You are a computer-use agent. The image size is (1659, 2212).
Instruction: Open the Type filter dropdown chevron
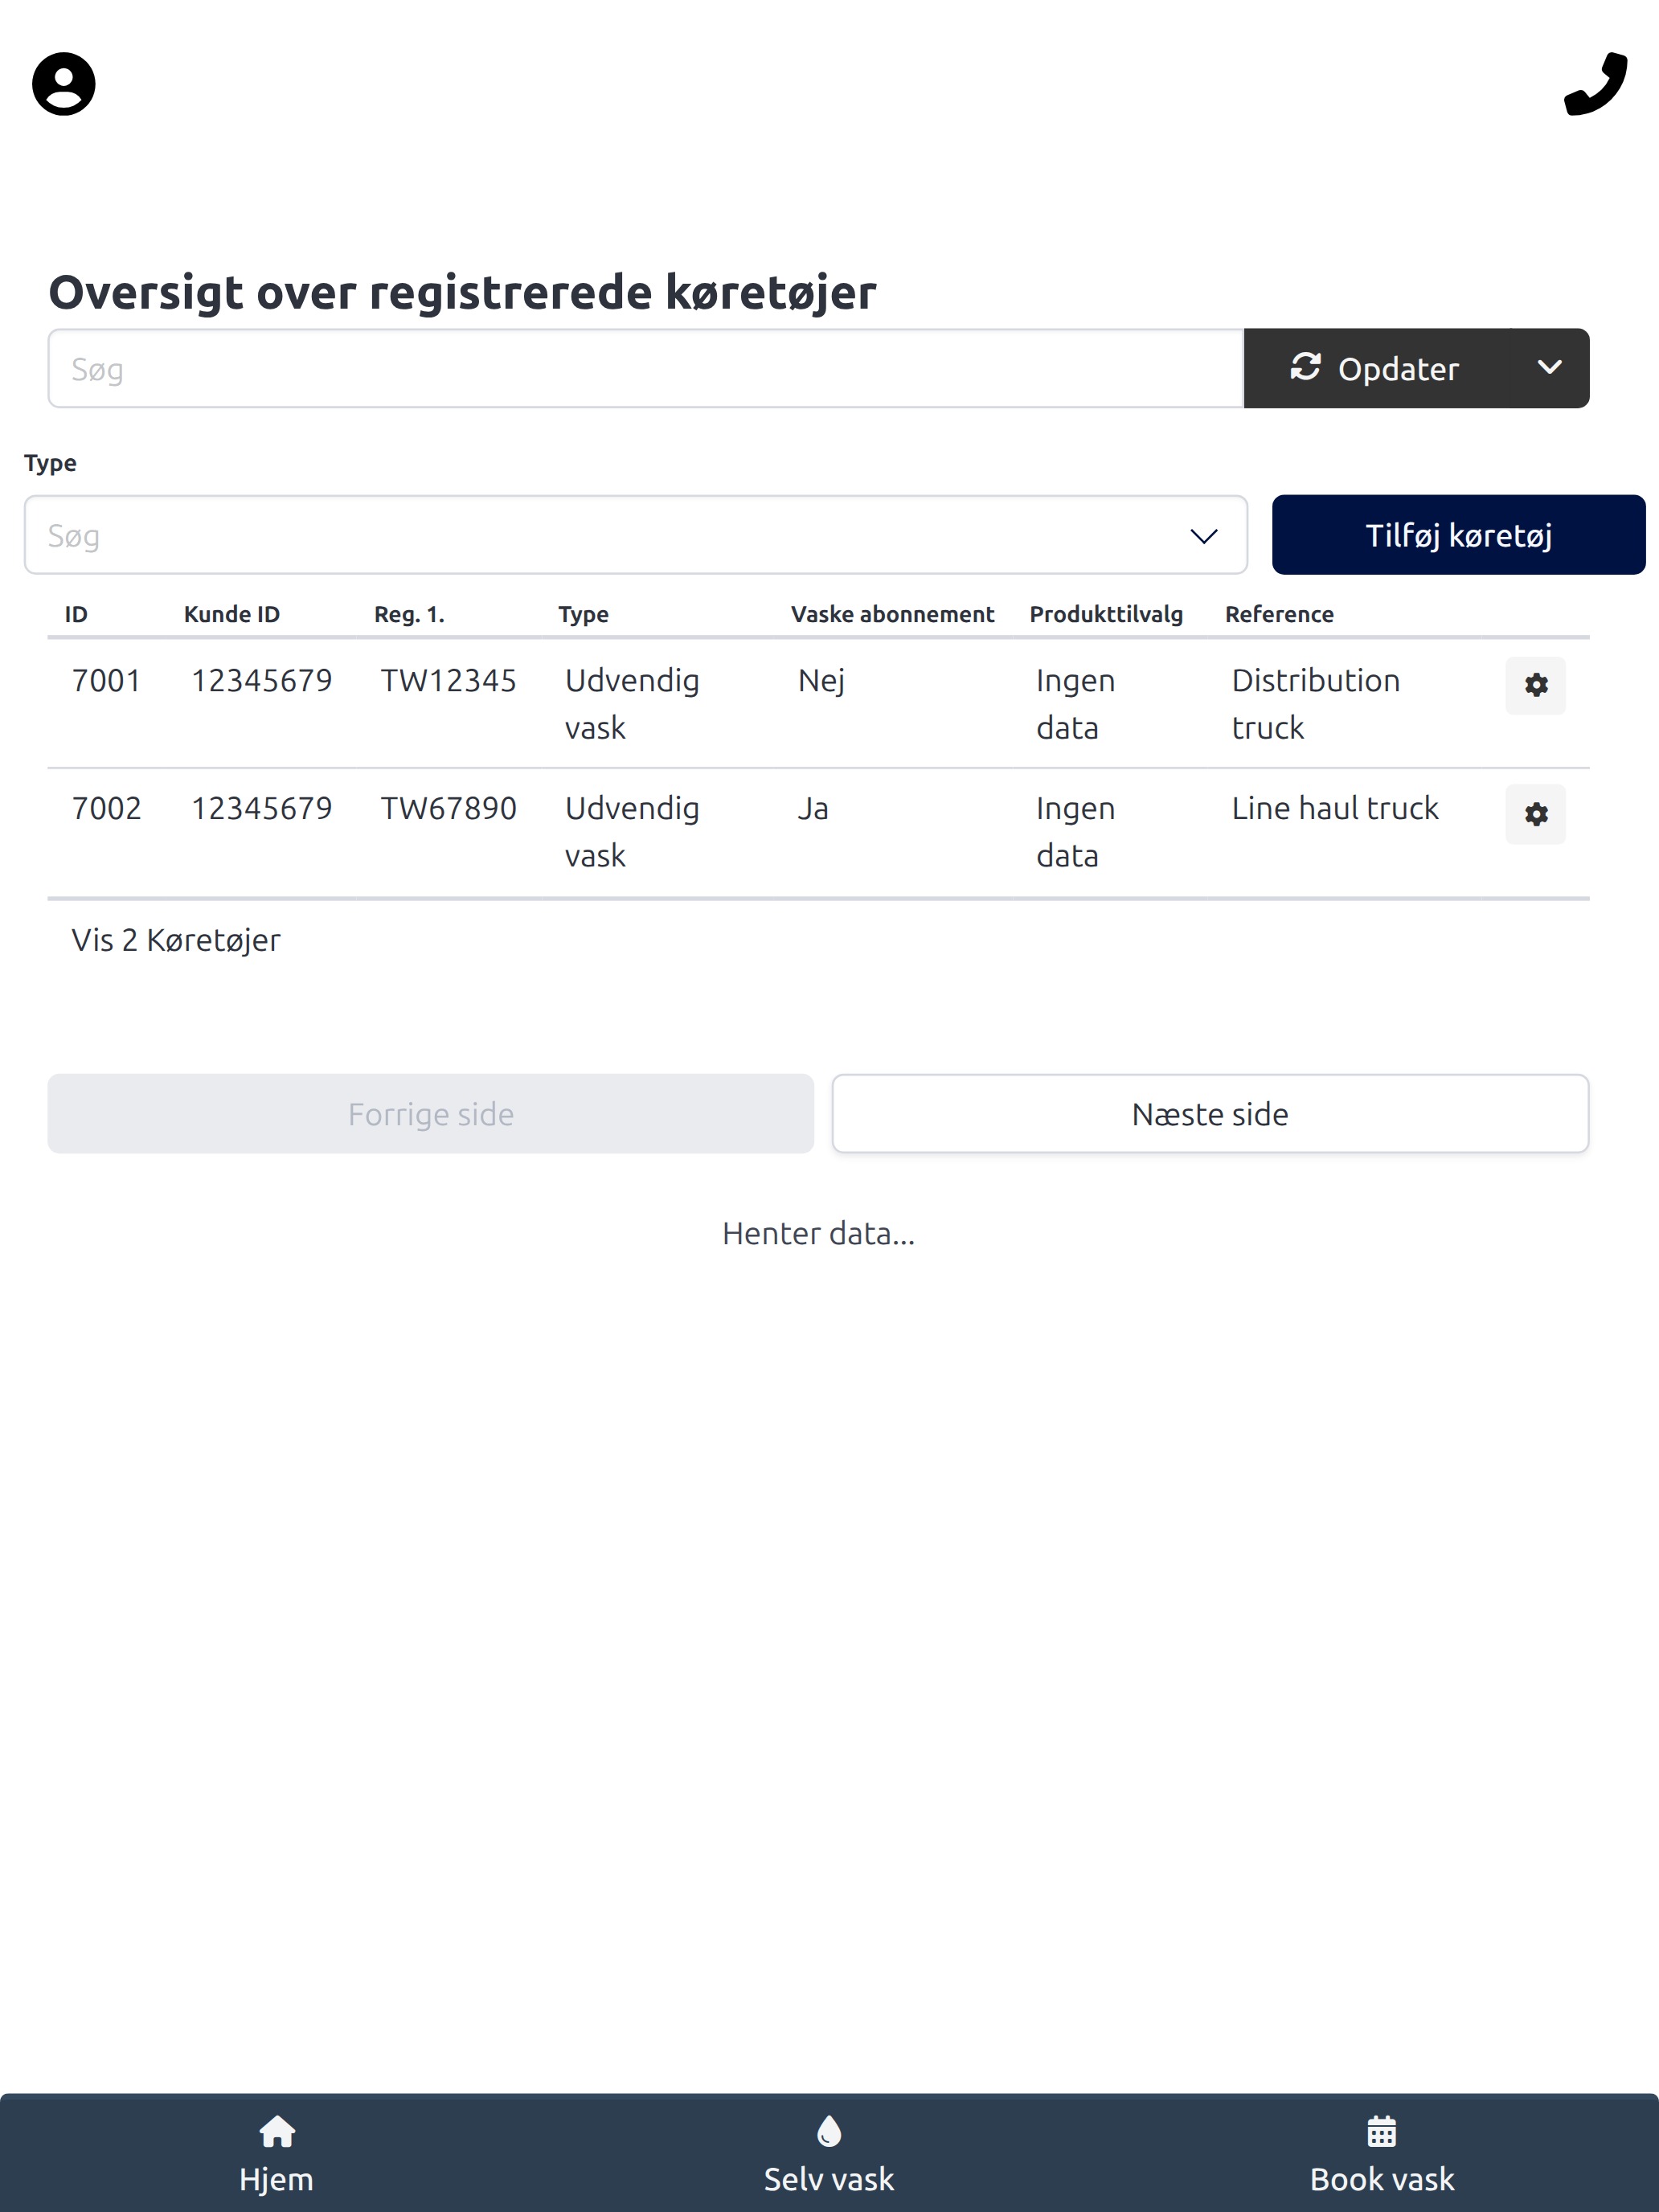pyautogui.click(x=1204, y=536)
